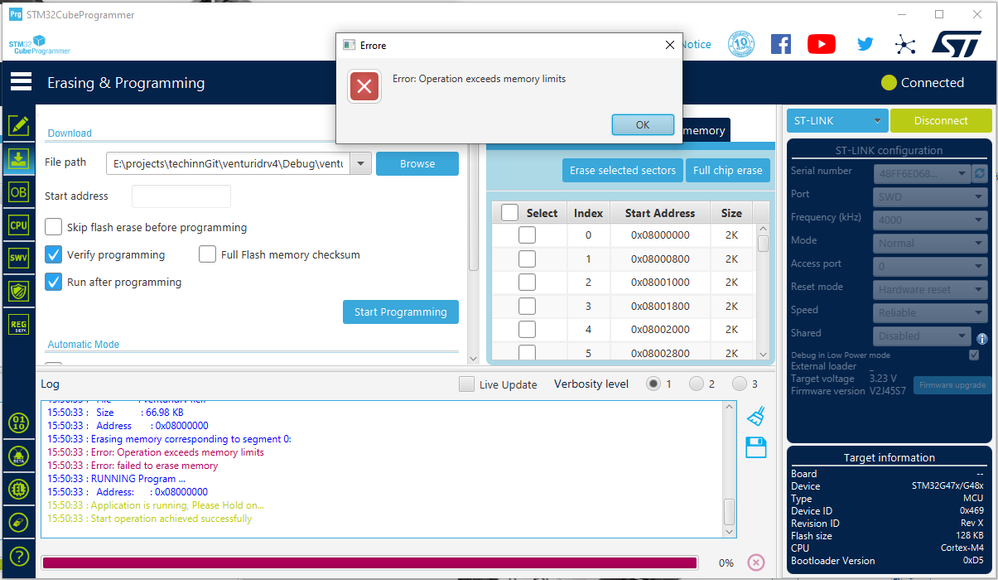Viewport: 998px width, 580px height.
Task: Open the Serial number dropdown
Action: tap(922, 173)
